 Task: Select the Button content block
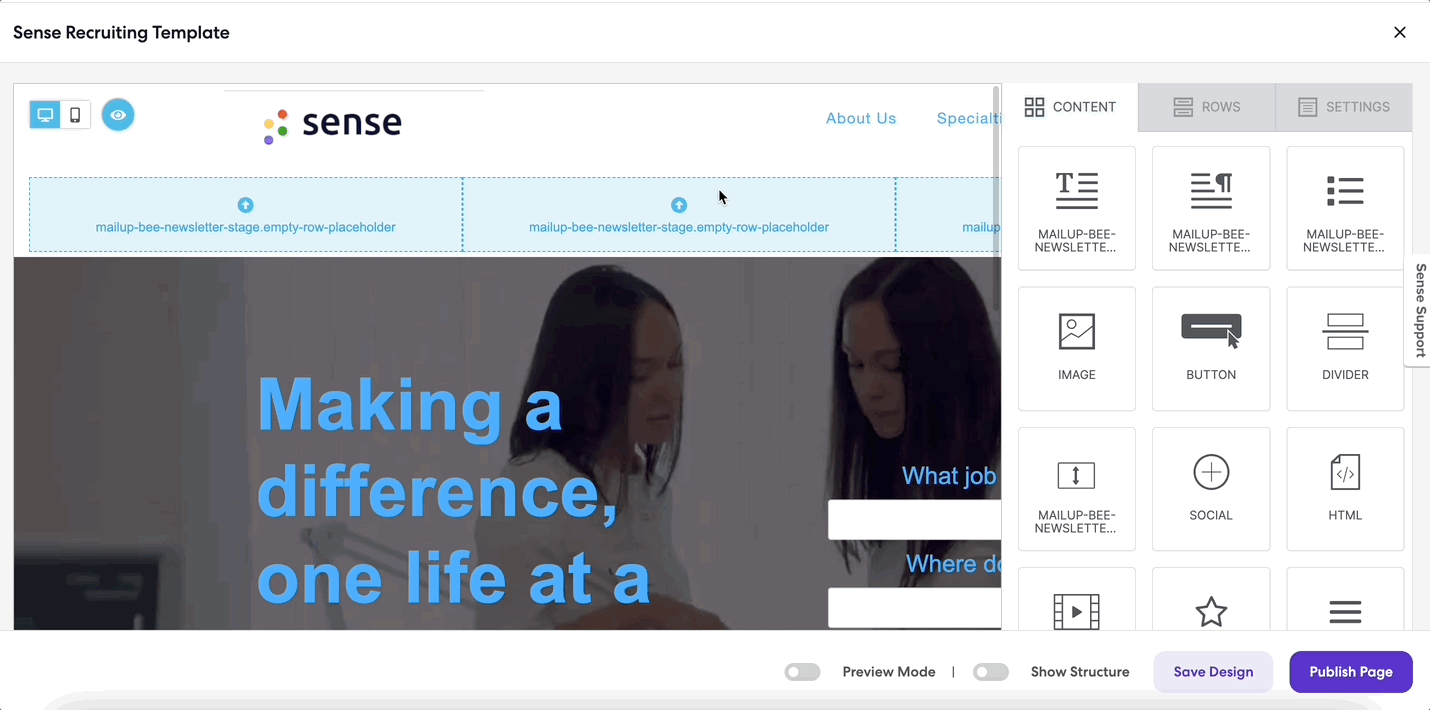click(1211, 348)
